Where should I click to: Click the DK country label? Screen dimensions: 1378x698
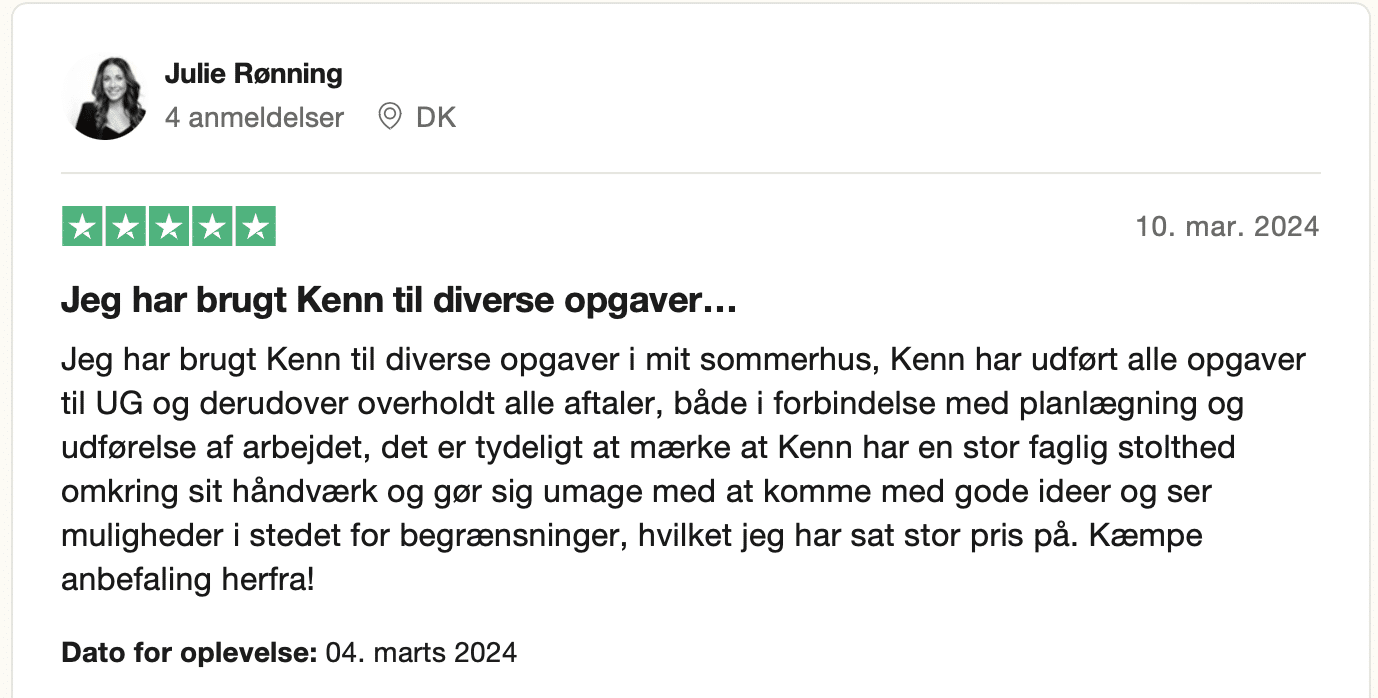(436, 118)
